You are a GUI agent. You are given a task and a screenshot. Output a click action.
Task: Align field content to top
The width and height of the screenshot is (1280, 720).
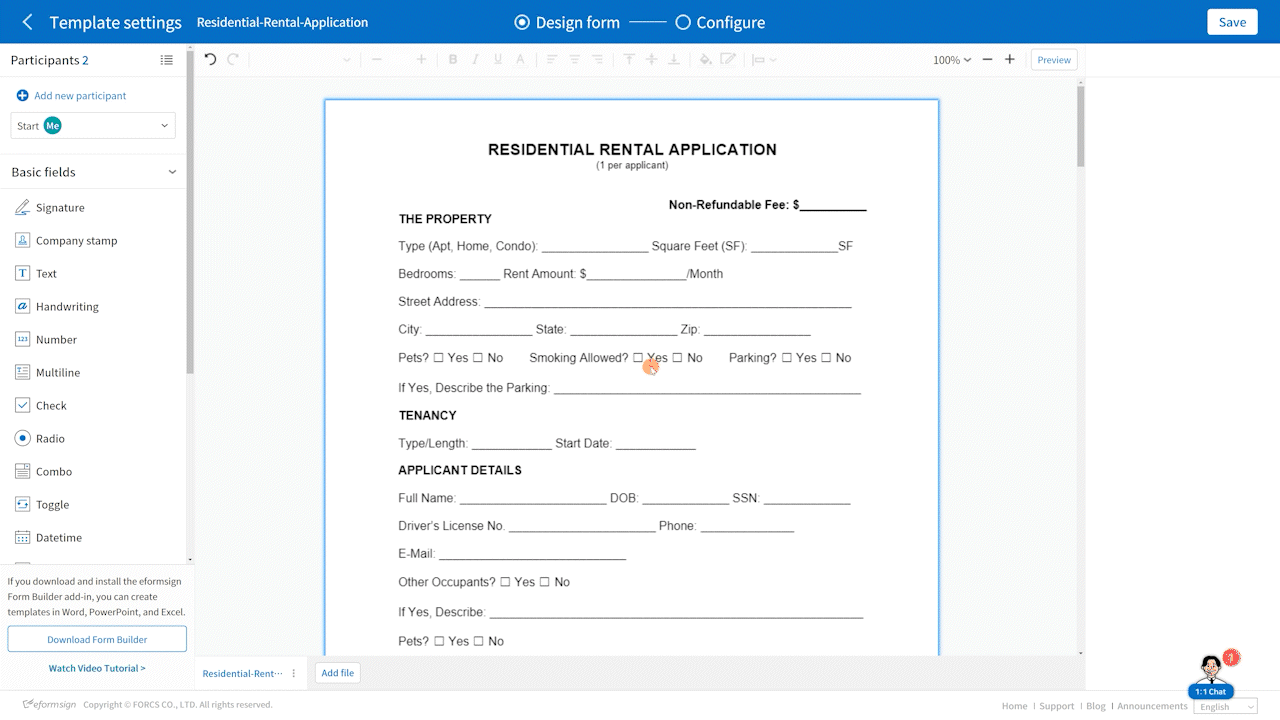tap(629, 60)
